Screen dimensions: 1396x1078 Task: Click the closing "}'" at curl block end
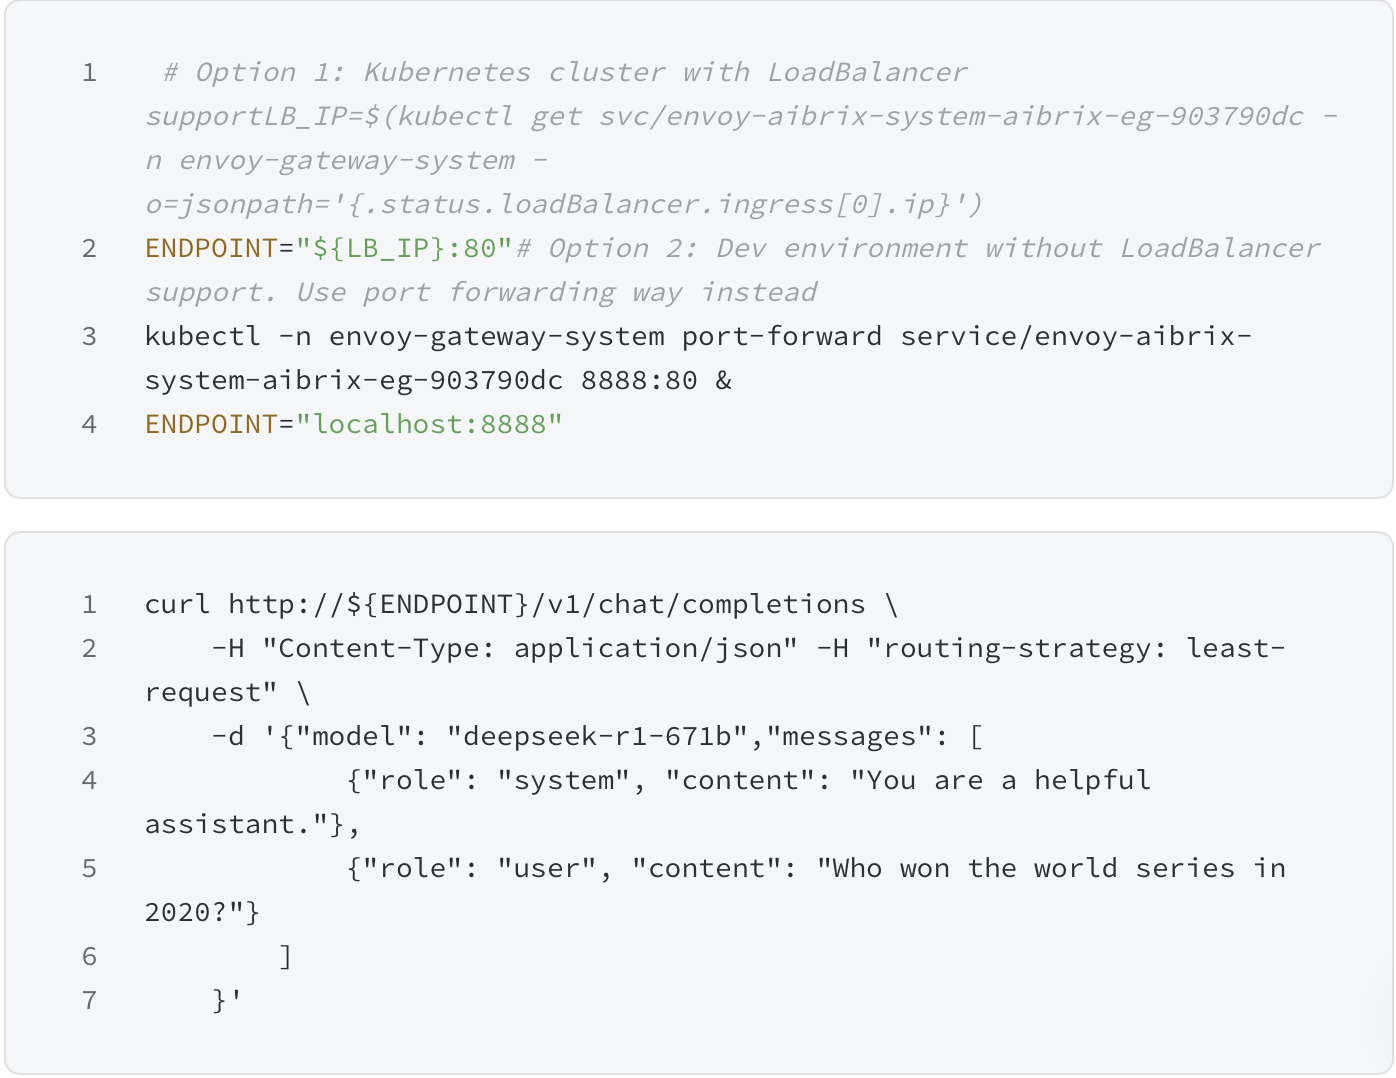pyautogui.click(x=228, y=1001)
